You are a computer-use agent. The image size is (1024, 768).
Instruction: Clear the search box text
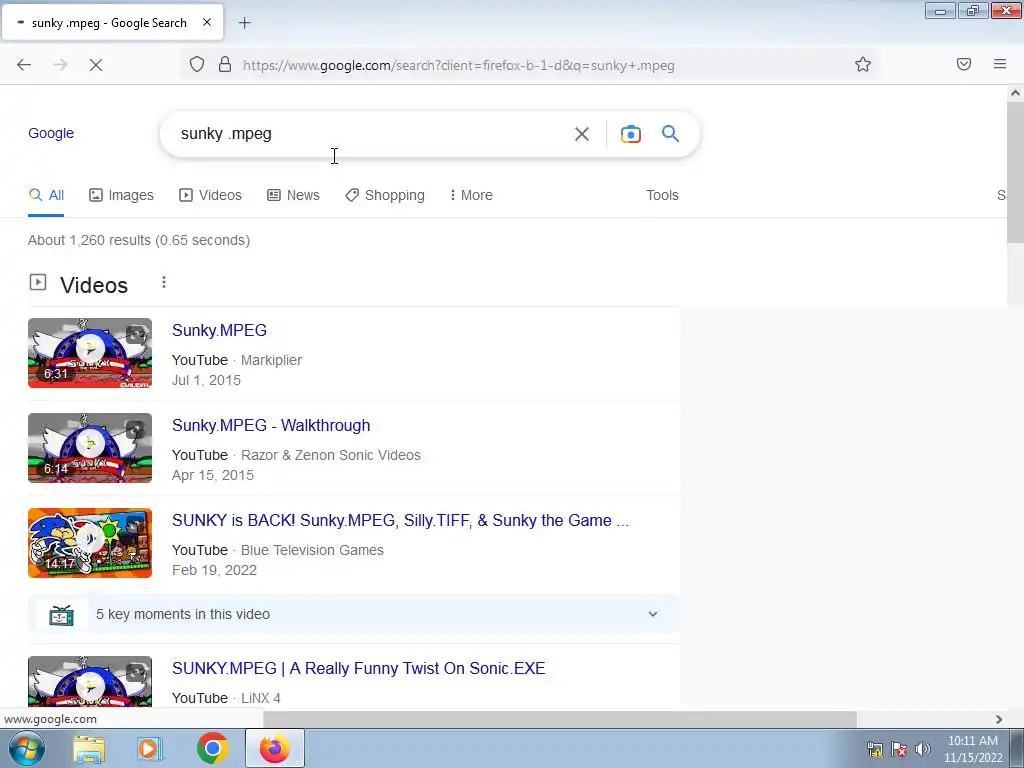pos(581,134)
